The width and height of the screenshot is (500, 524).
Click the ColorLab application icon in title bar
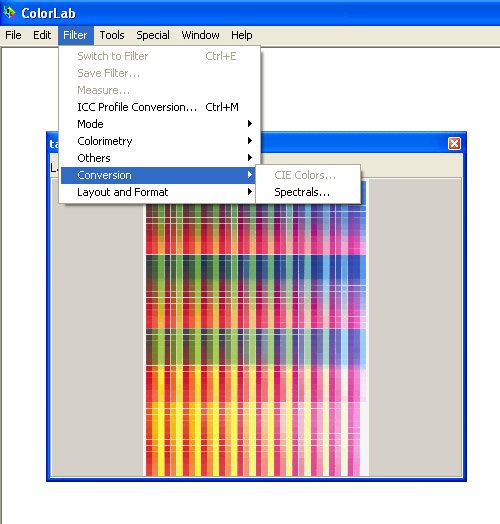pos(10,12)
